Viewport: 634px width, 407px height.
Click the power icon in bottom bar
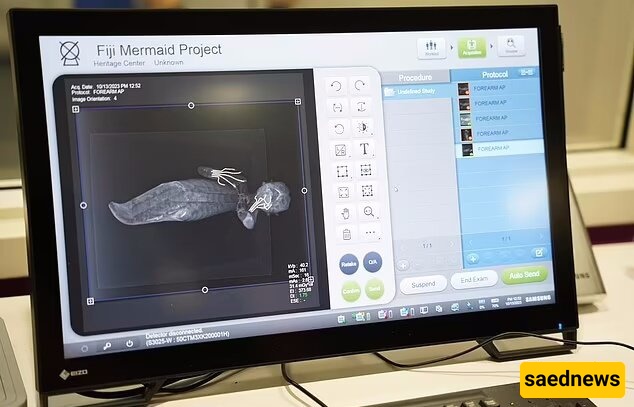click(130, 343)
